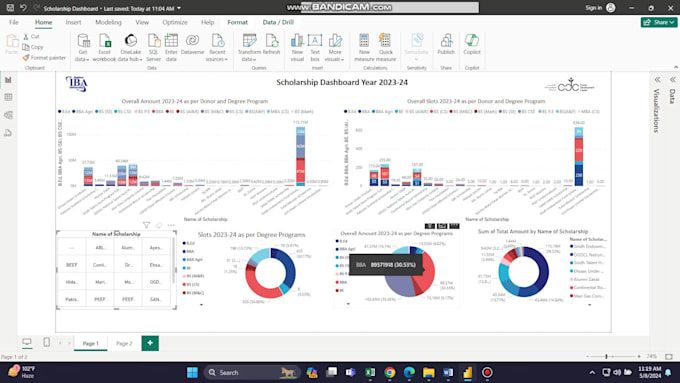This screenshot has width=680, height=383.
Task: Expand the Data pane chevron
Action: (673, 80)
